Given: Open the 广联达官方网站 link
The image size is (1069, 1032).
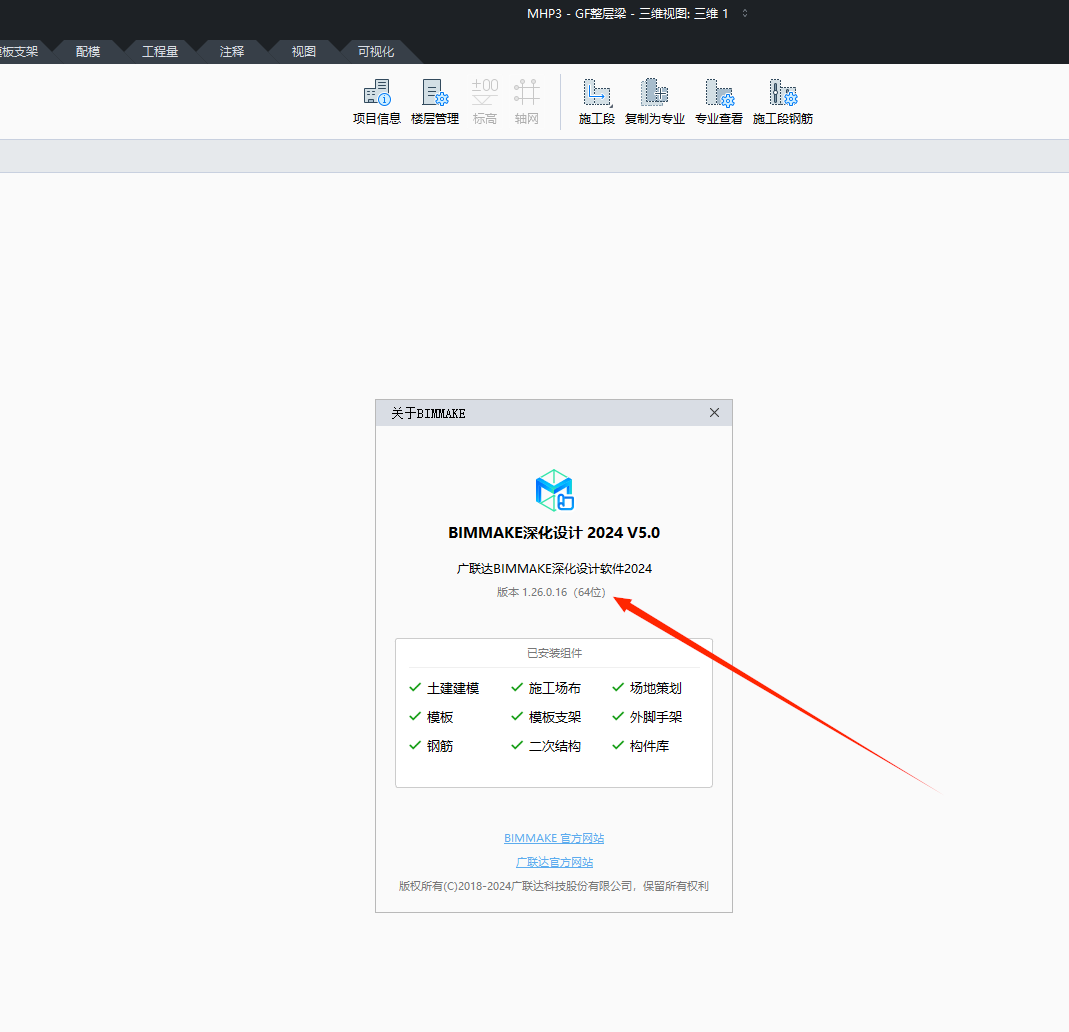Looking at the screenshot, I should point(554,862).
